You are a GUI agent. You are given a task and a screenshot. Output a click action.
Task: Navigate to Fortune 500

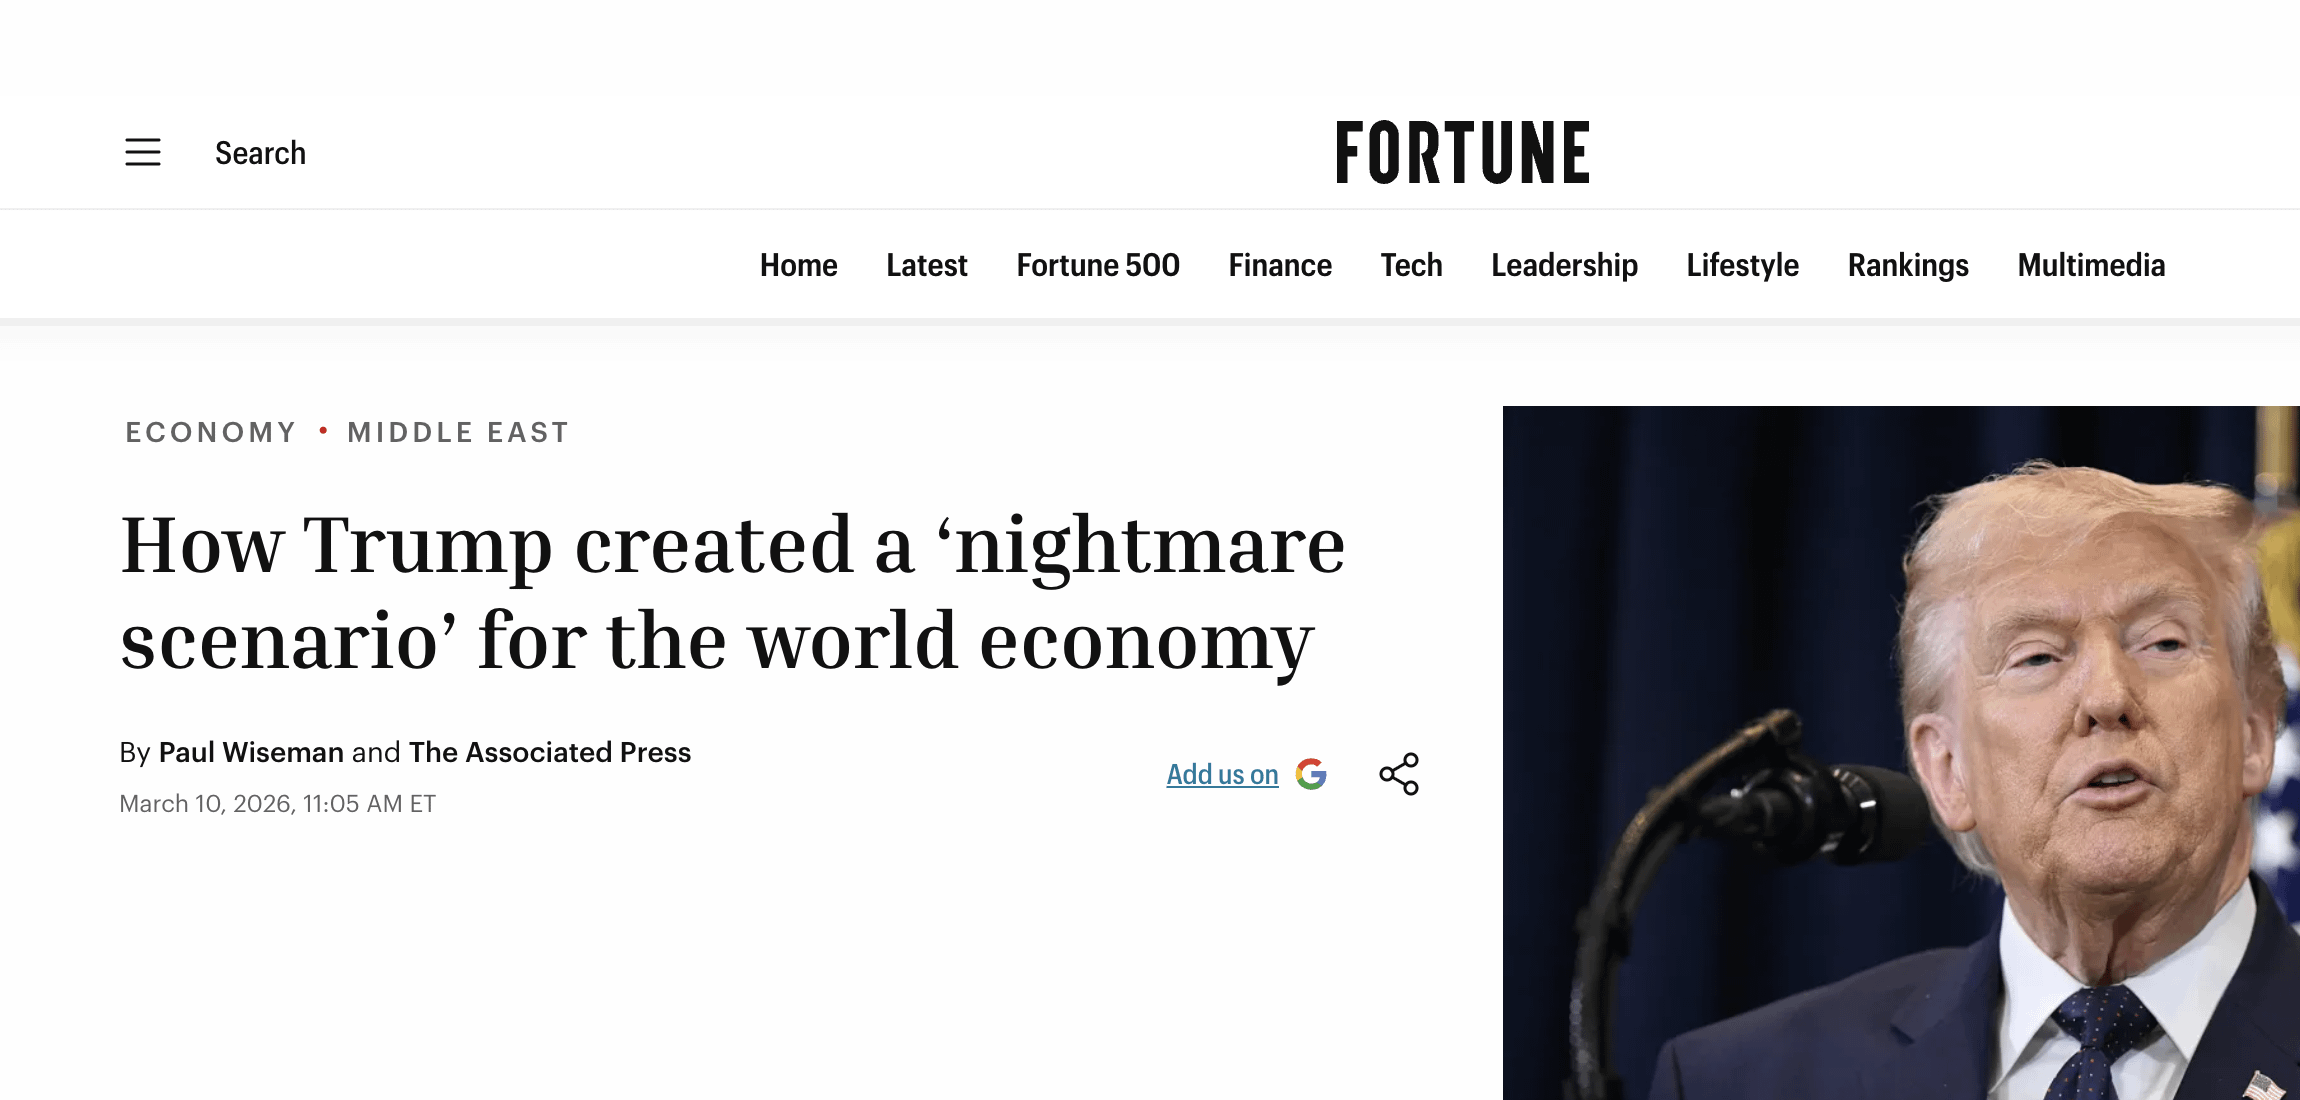click(x=1097, y=265)
